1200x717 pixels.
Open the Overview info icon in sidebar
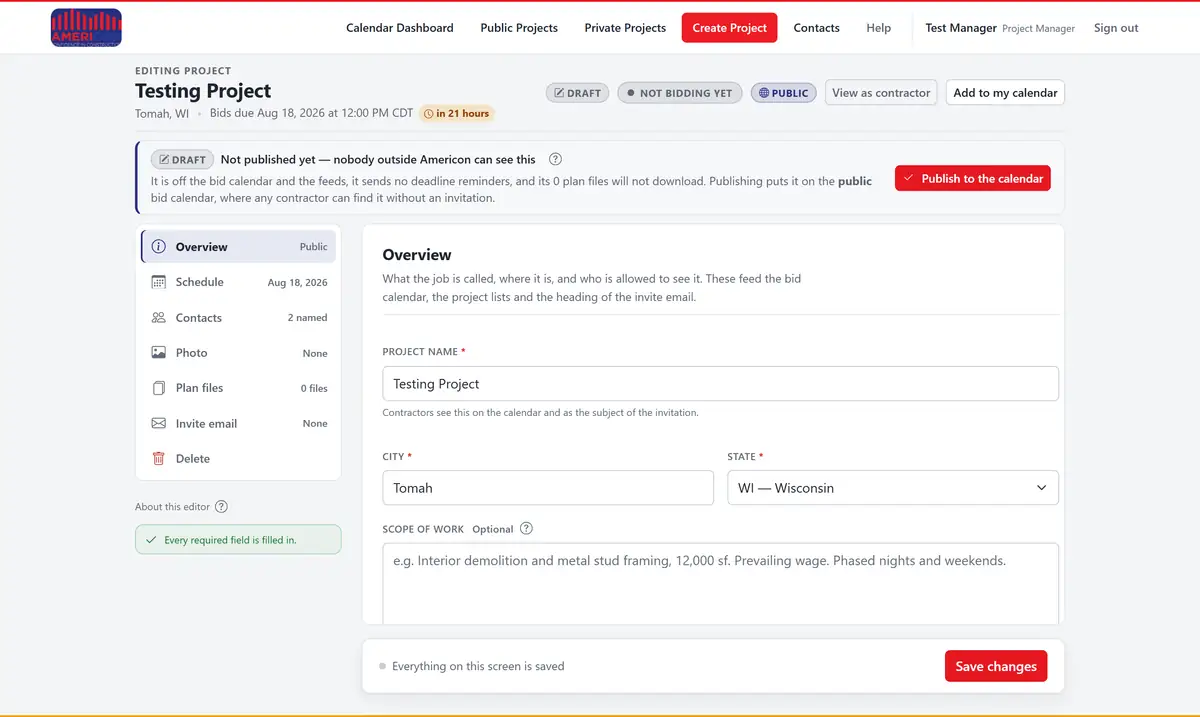[x=158, y=247]
